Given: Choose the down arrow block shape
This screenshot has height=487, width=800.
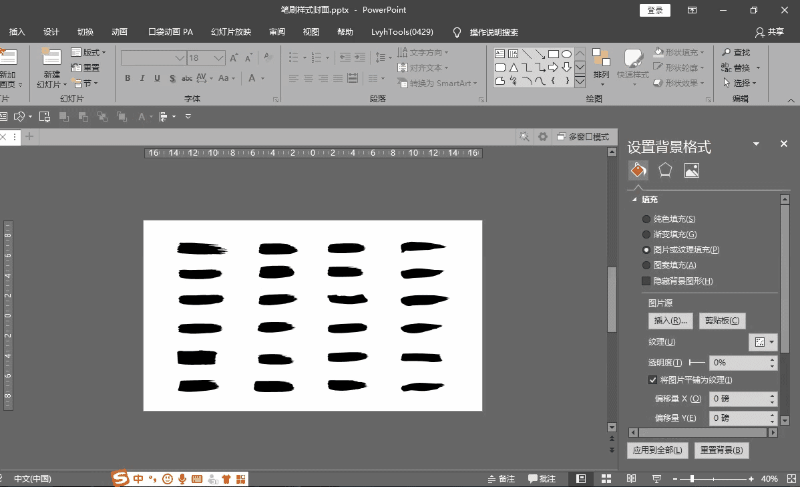Looking at the screenshot, I should click(x=566, y=67).
